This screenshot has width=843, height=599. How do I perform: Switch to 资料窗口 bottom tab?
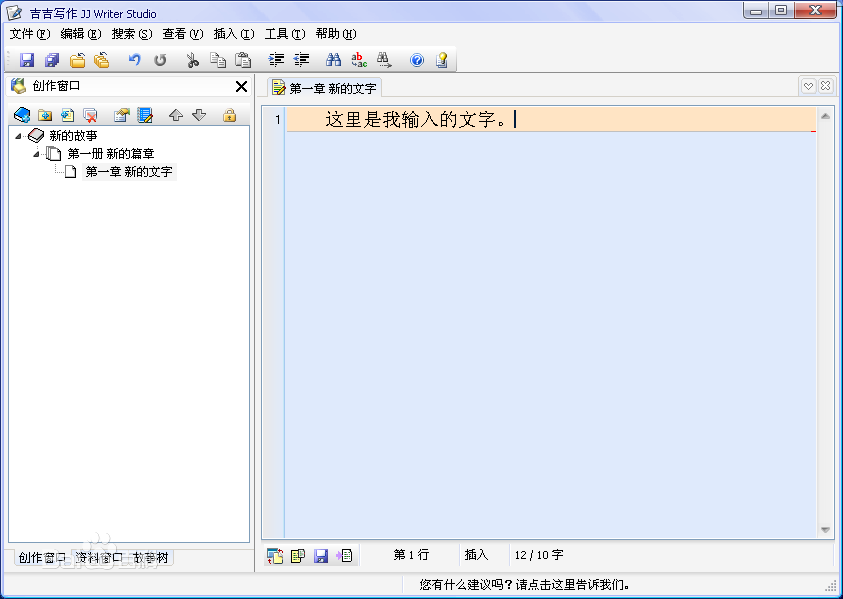99,558
